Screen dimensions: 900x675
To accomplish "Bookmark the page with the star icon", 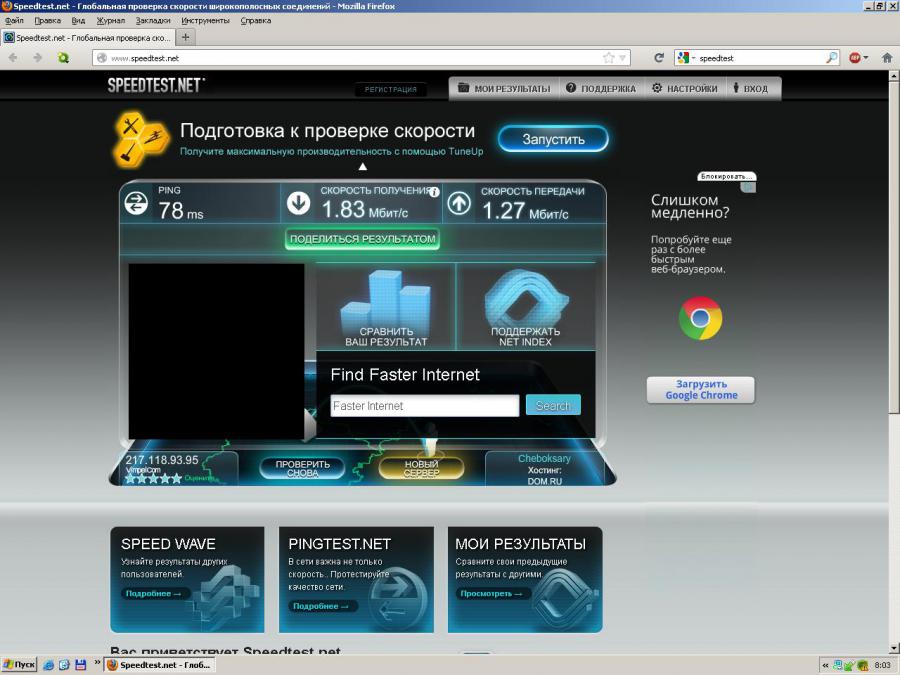I will click(x=608, y=57).
